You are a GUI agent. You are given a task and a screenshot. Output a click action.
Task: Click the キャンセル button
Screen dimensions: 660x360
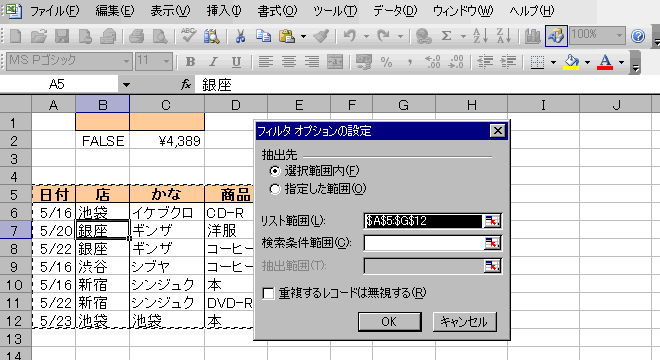(464, 322)
